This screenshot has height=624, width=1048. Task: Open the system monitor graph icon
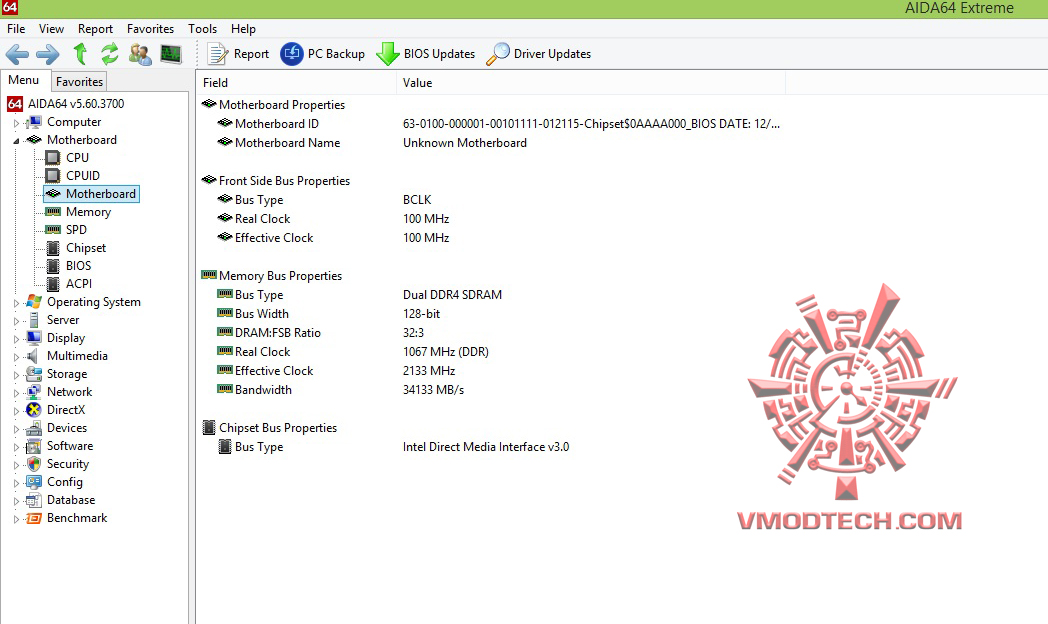(x=171, y=53)
